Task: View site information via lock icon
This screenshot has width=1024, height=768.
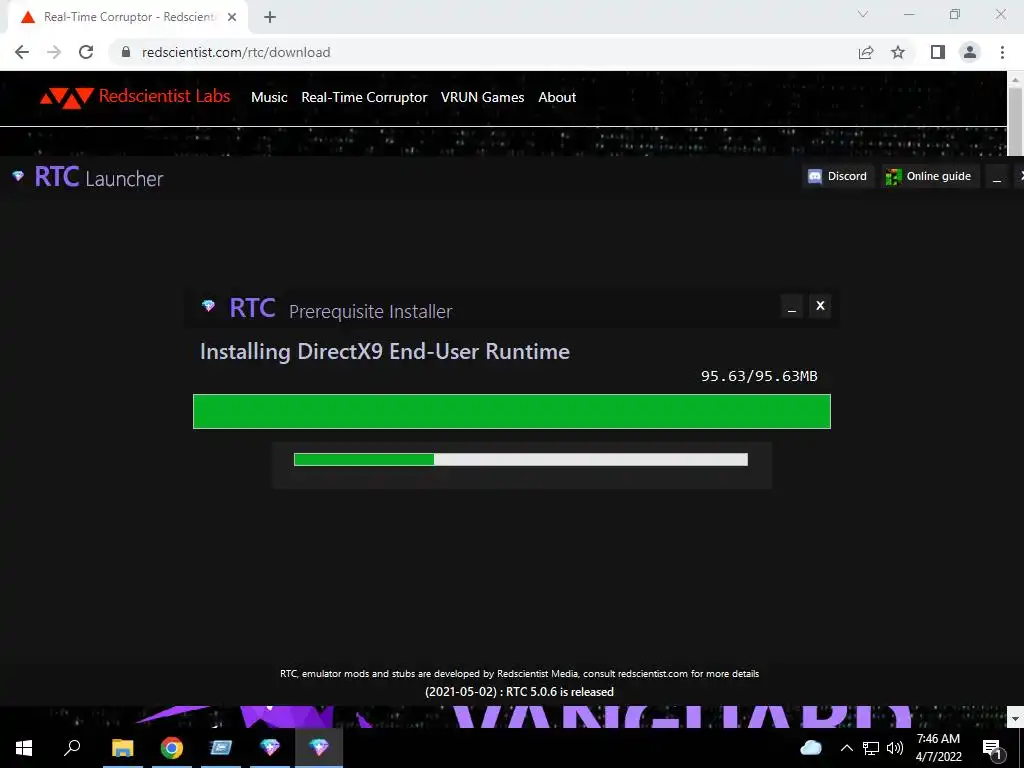Action: click(x=127, y=52)
